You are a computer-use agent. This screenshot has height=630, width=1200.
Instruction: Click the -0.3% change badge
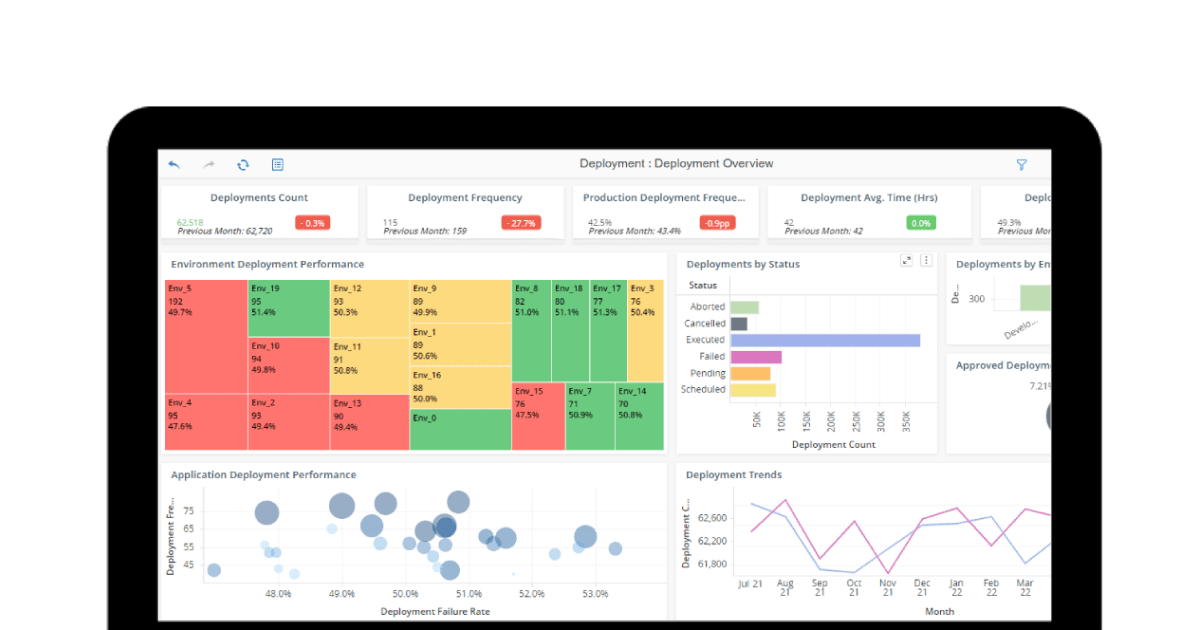click(312, 223)
